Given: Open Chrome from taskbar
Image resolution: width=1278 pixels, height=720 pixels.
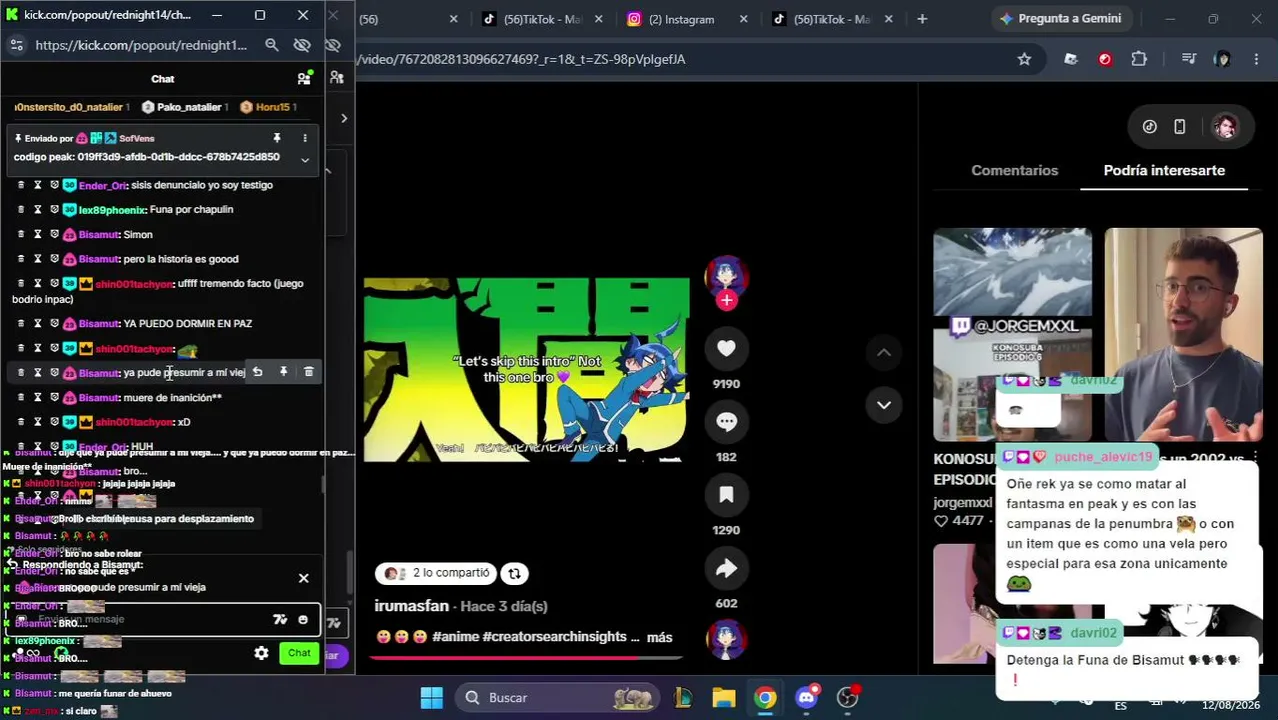Looking at the screenshot, I should click(765, 698).
